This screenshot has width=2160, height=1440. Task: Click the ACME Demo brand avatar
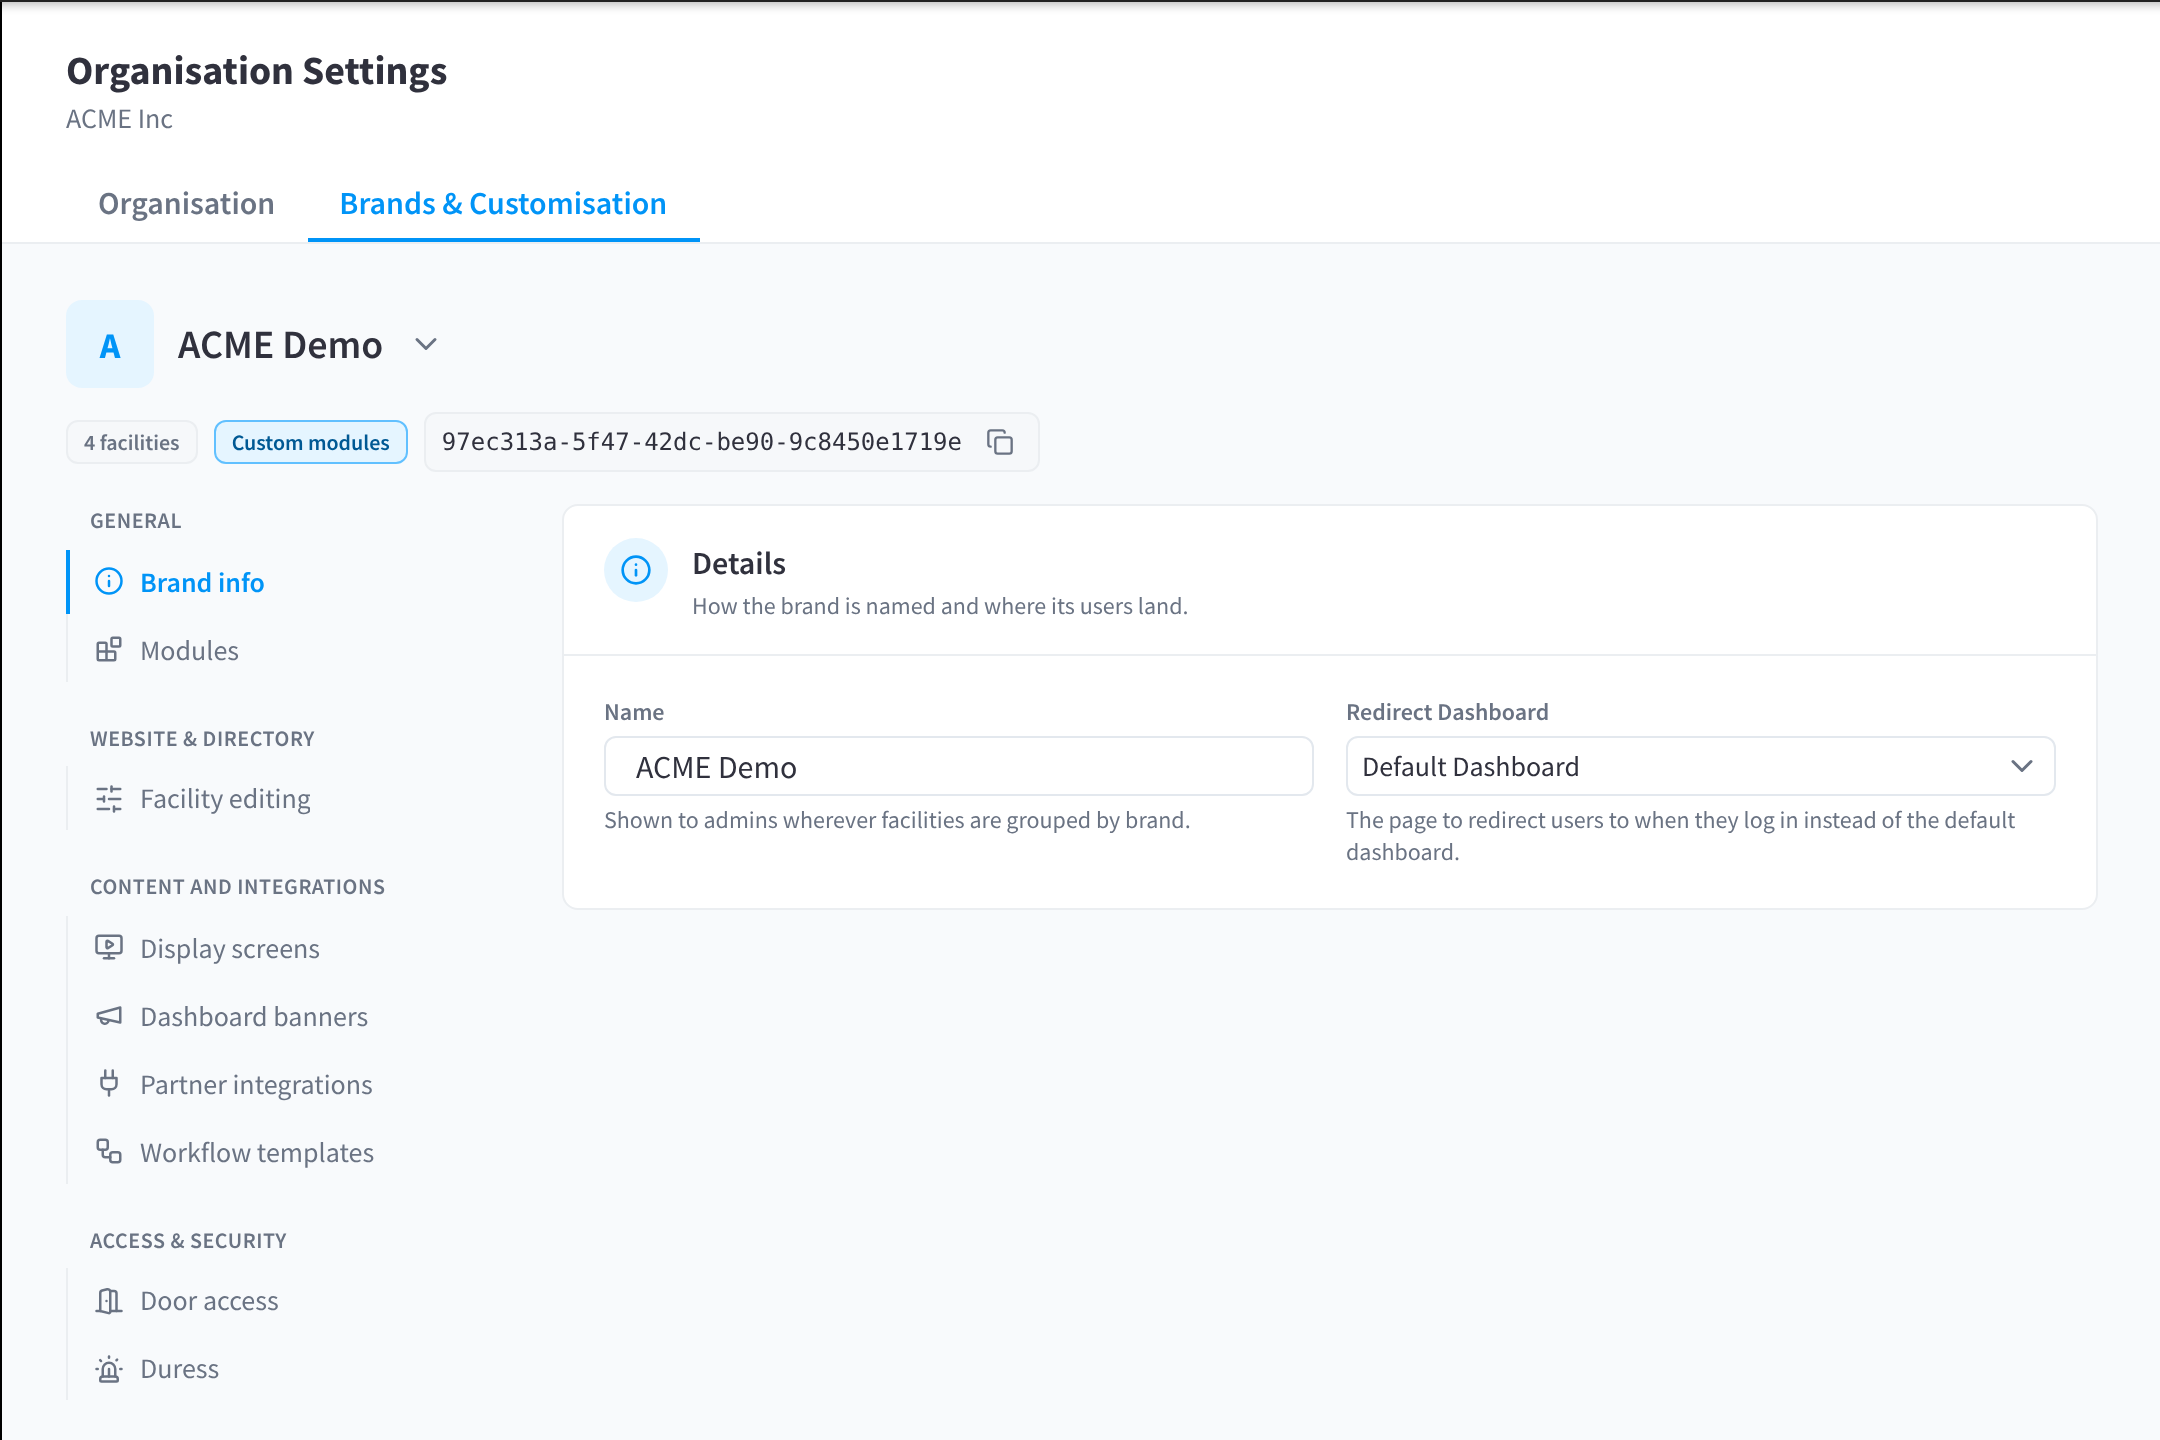point(110,344)
